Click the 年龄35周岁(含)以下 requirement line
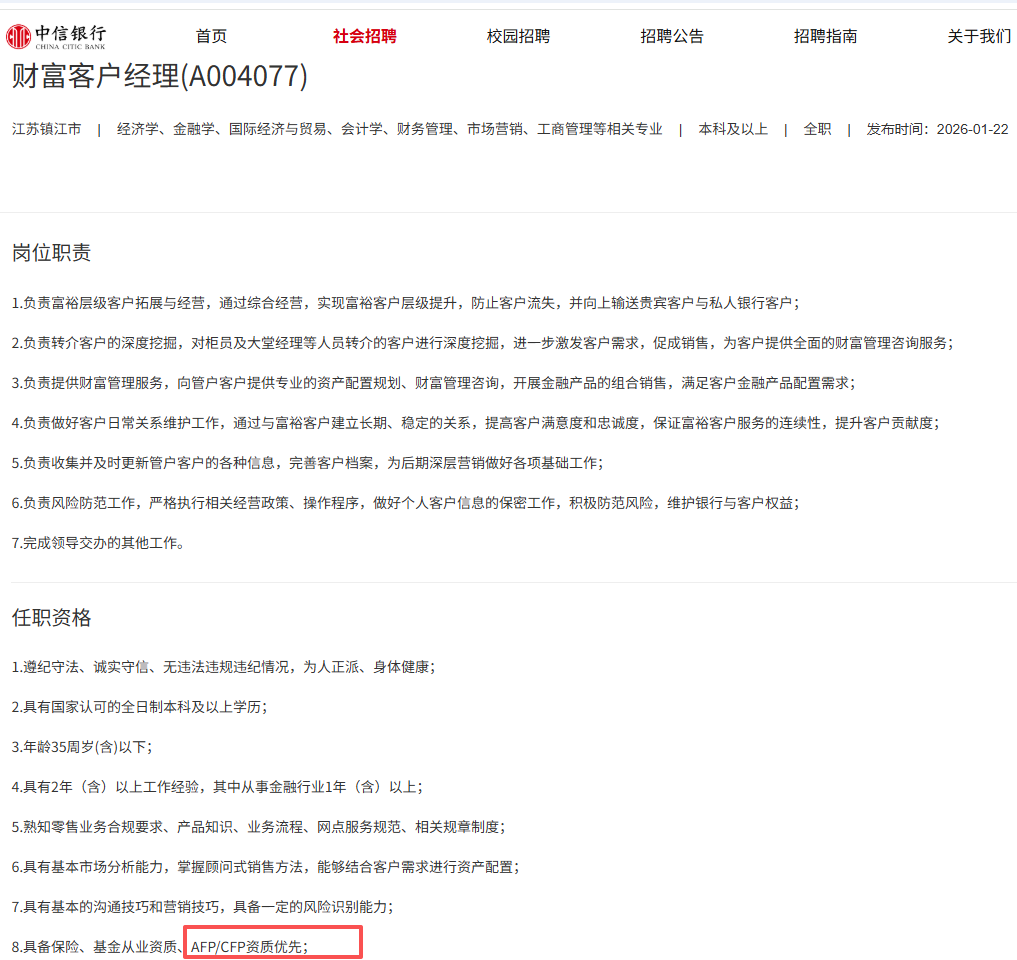Viewport: 1017px width, 960px height. (x=82, y=746)
